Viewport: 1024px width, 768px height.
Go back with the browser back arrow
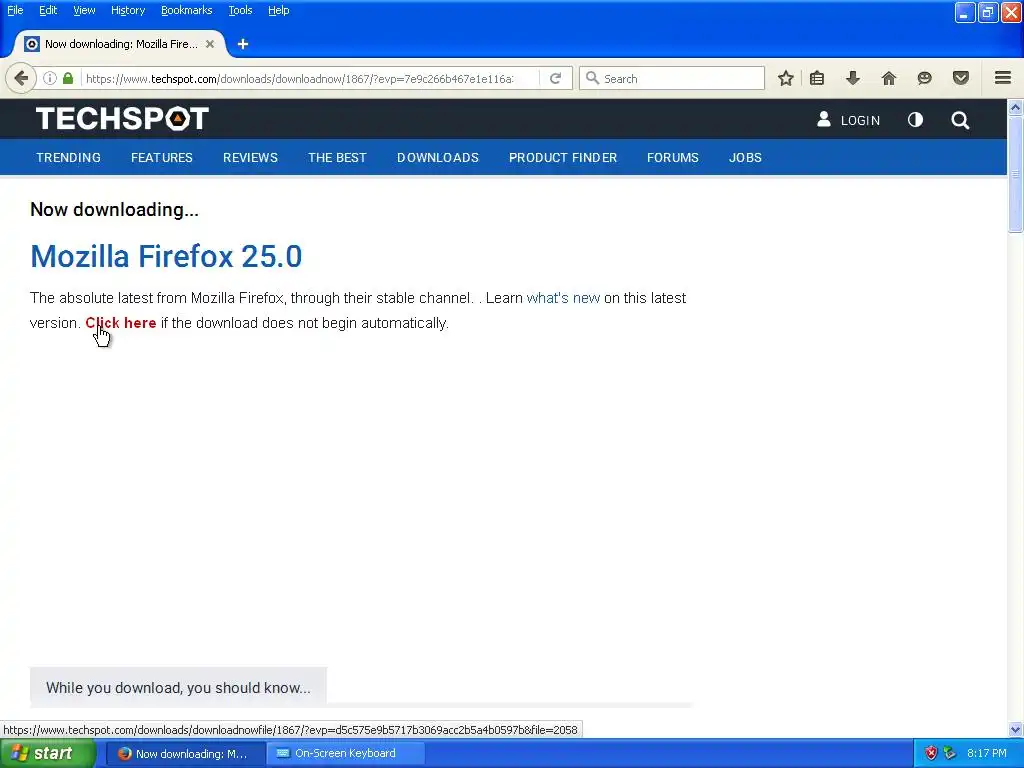[21, 78]
